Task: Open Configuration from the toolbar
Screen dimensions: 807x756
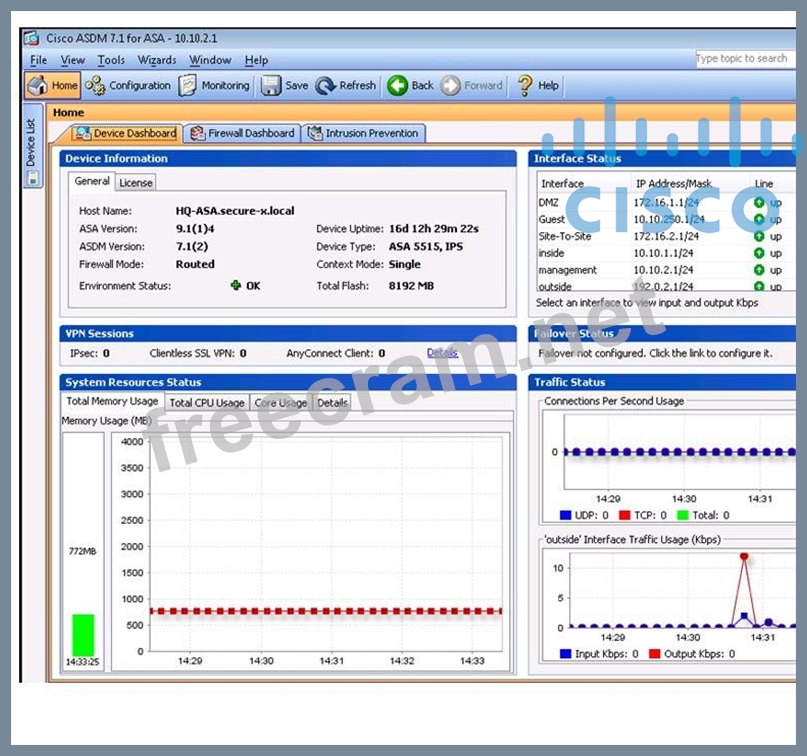Action: [96, 86]
